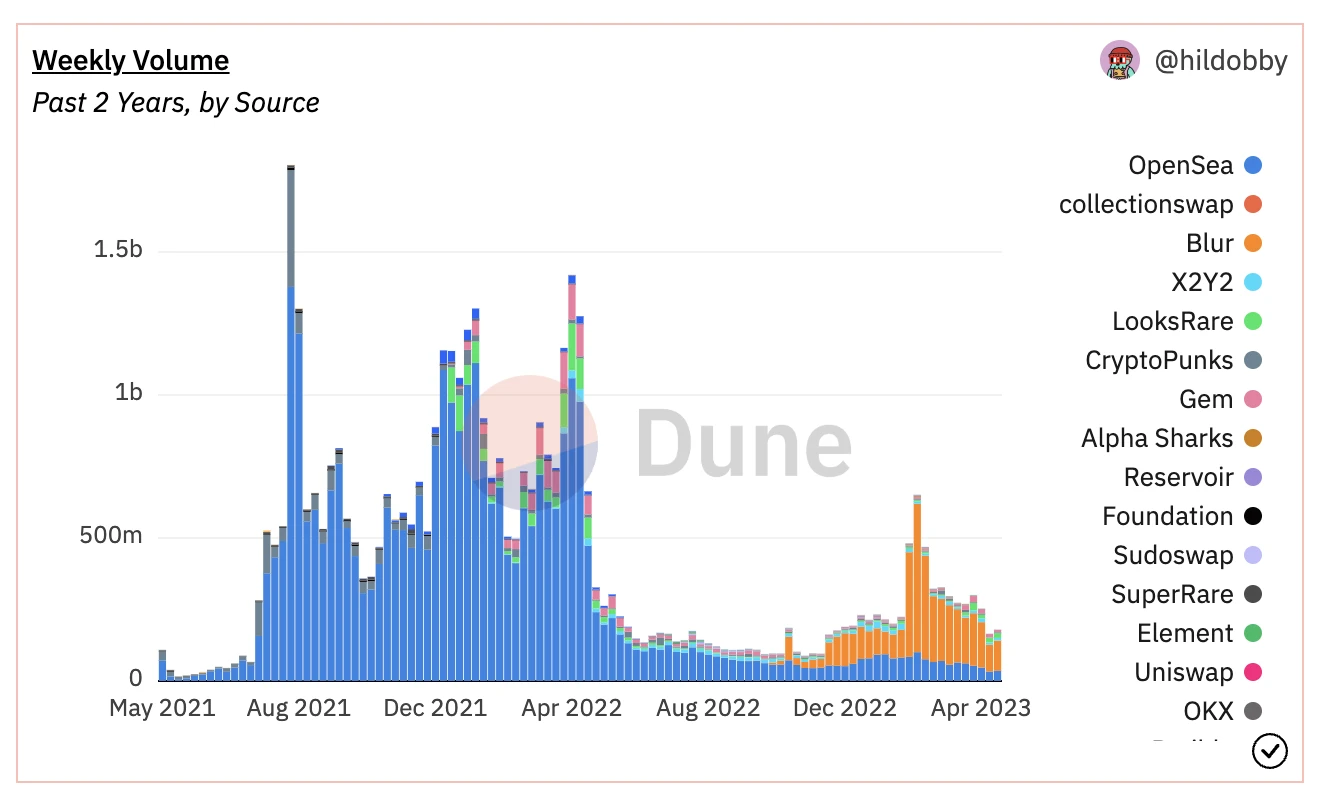Image resolution: width=1322 pixels, height=794 pixels.
Task: Toggle the Blur legend series
Action: [1209, 243]
